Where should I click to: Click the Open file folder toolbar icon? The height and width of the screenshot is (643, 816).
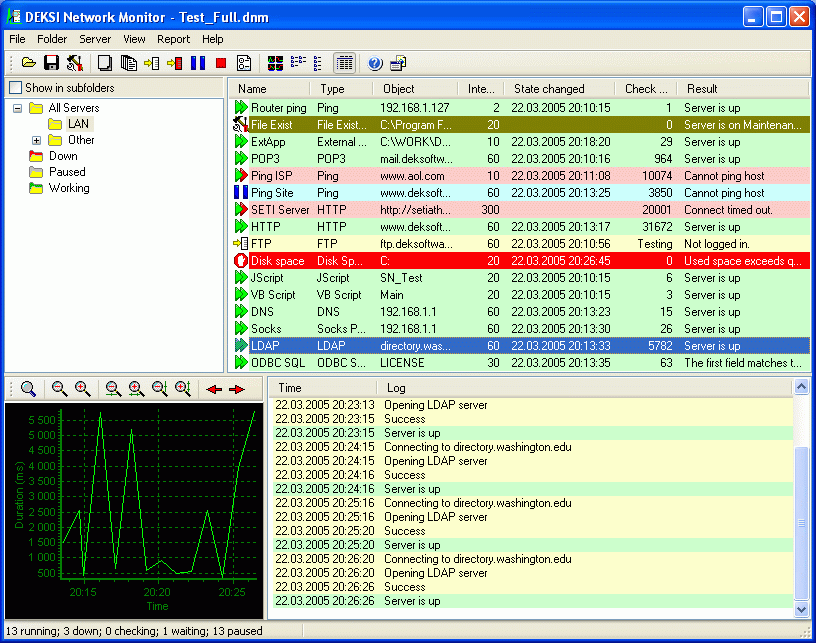29,63
